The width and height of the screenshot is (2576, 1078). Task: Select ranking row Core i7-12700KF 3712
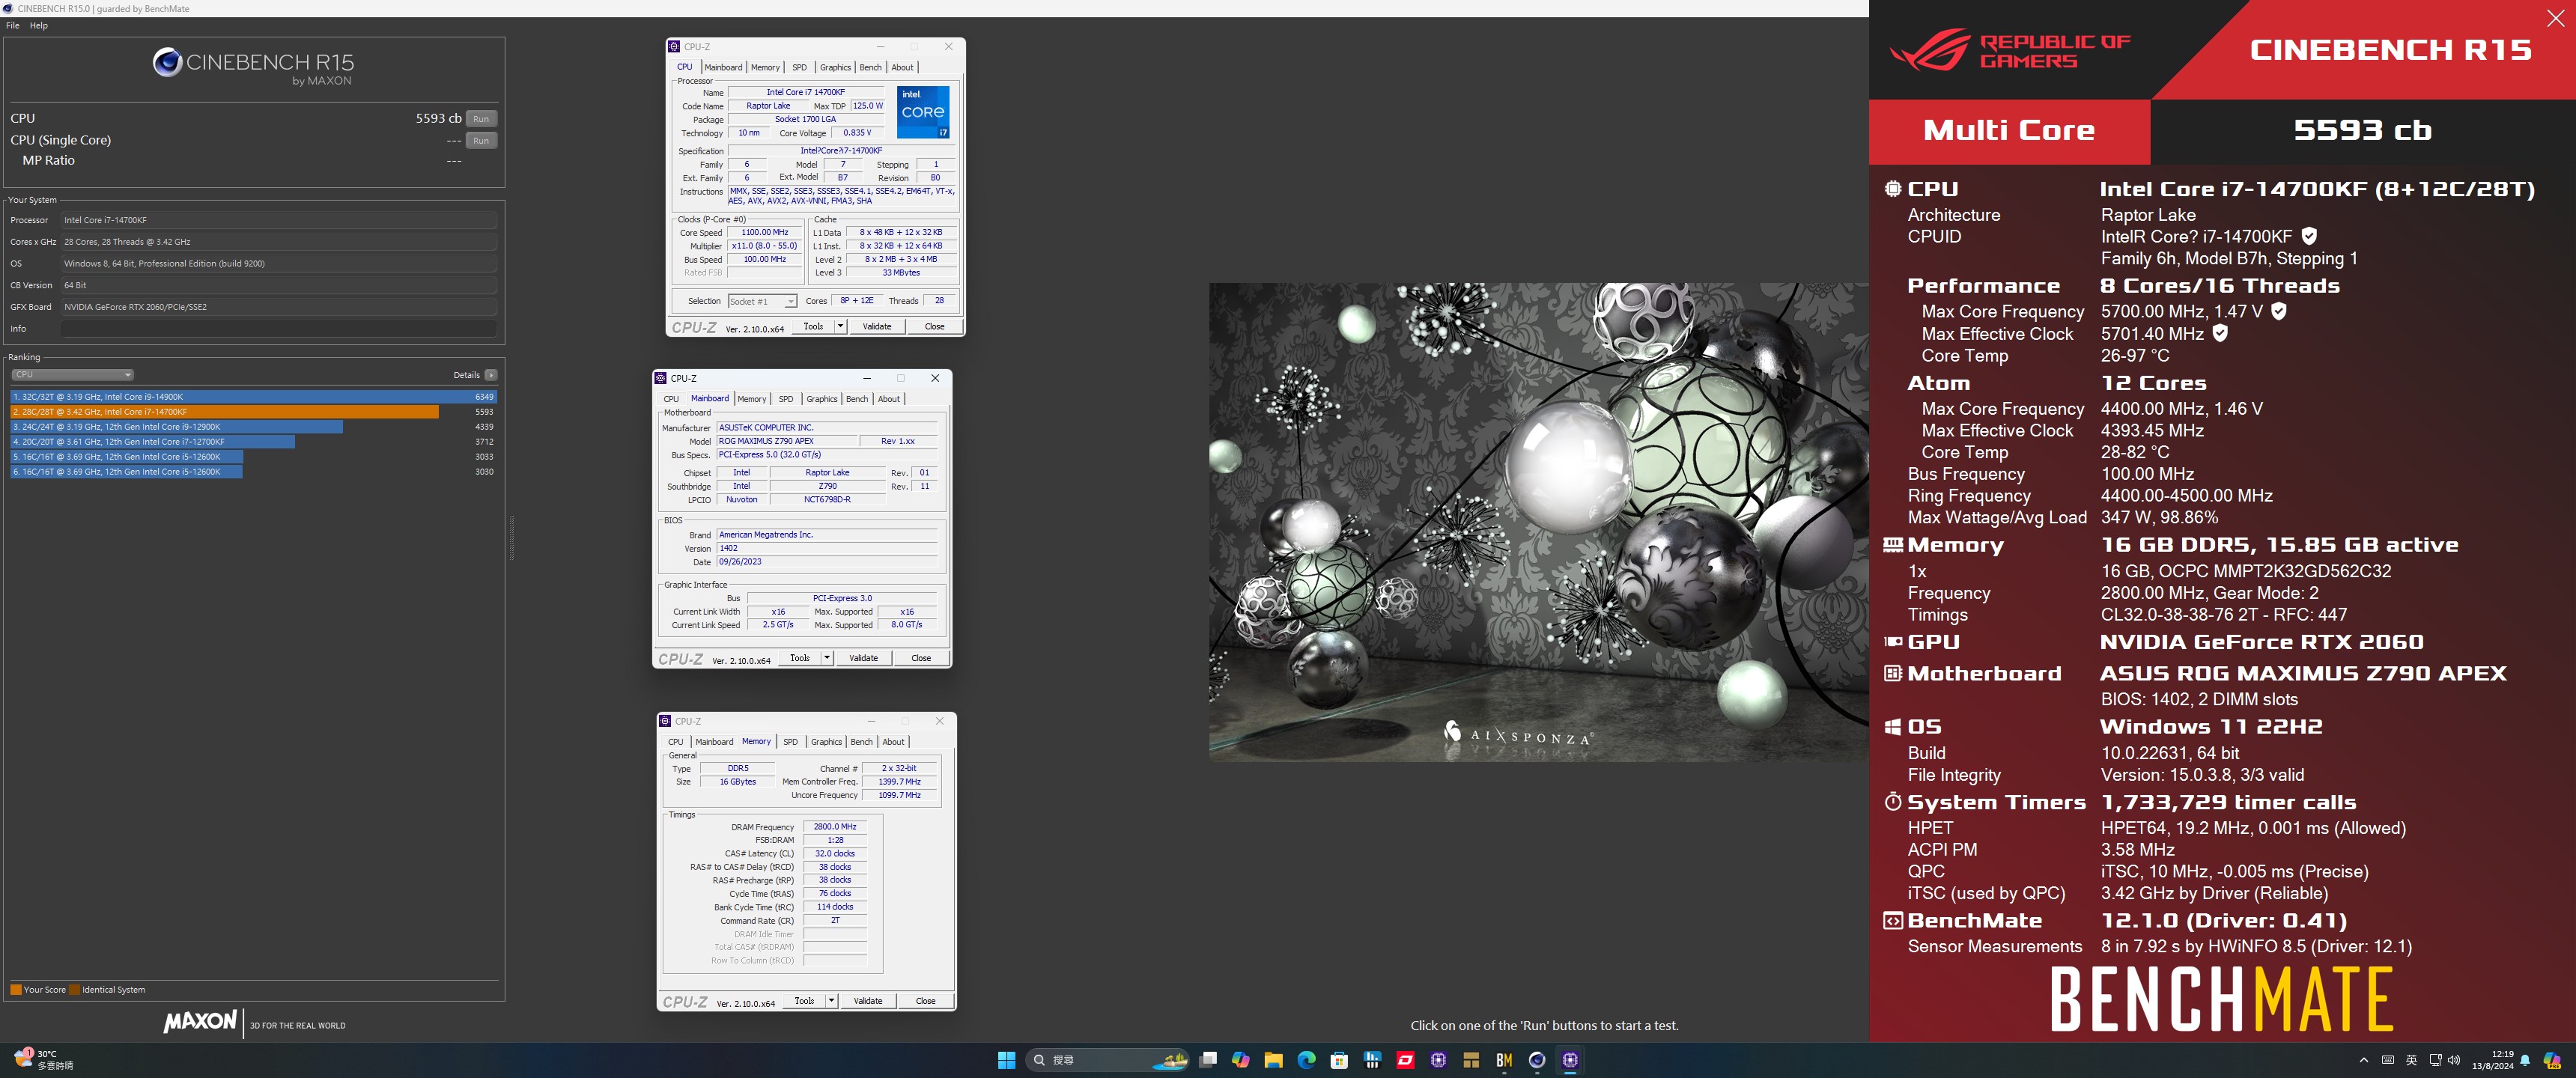coord(253,442)
